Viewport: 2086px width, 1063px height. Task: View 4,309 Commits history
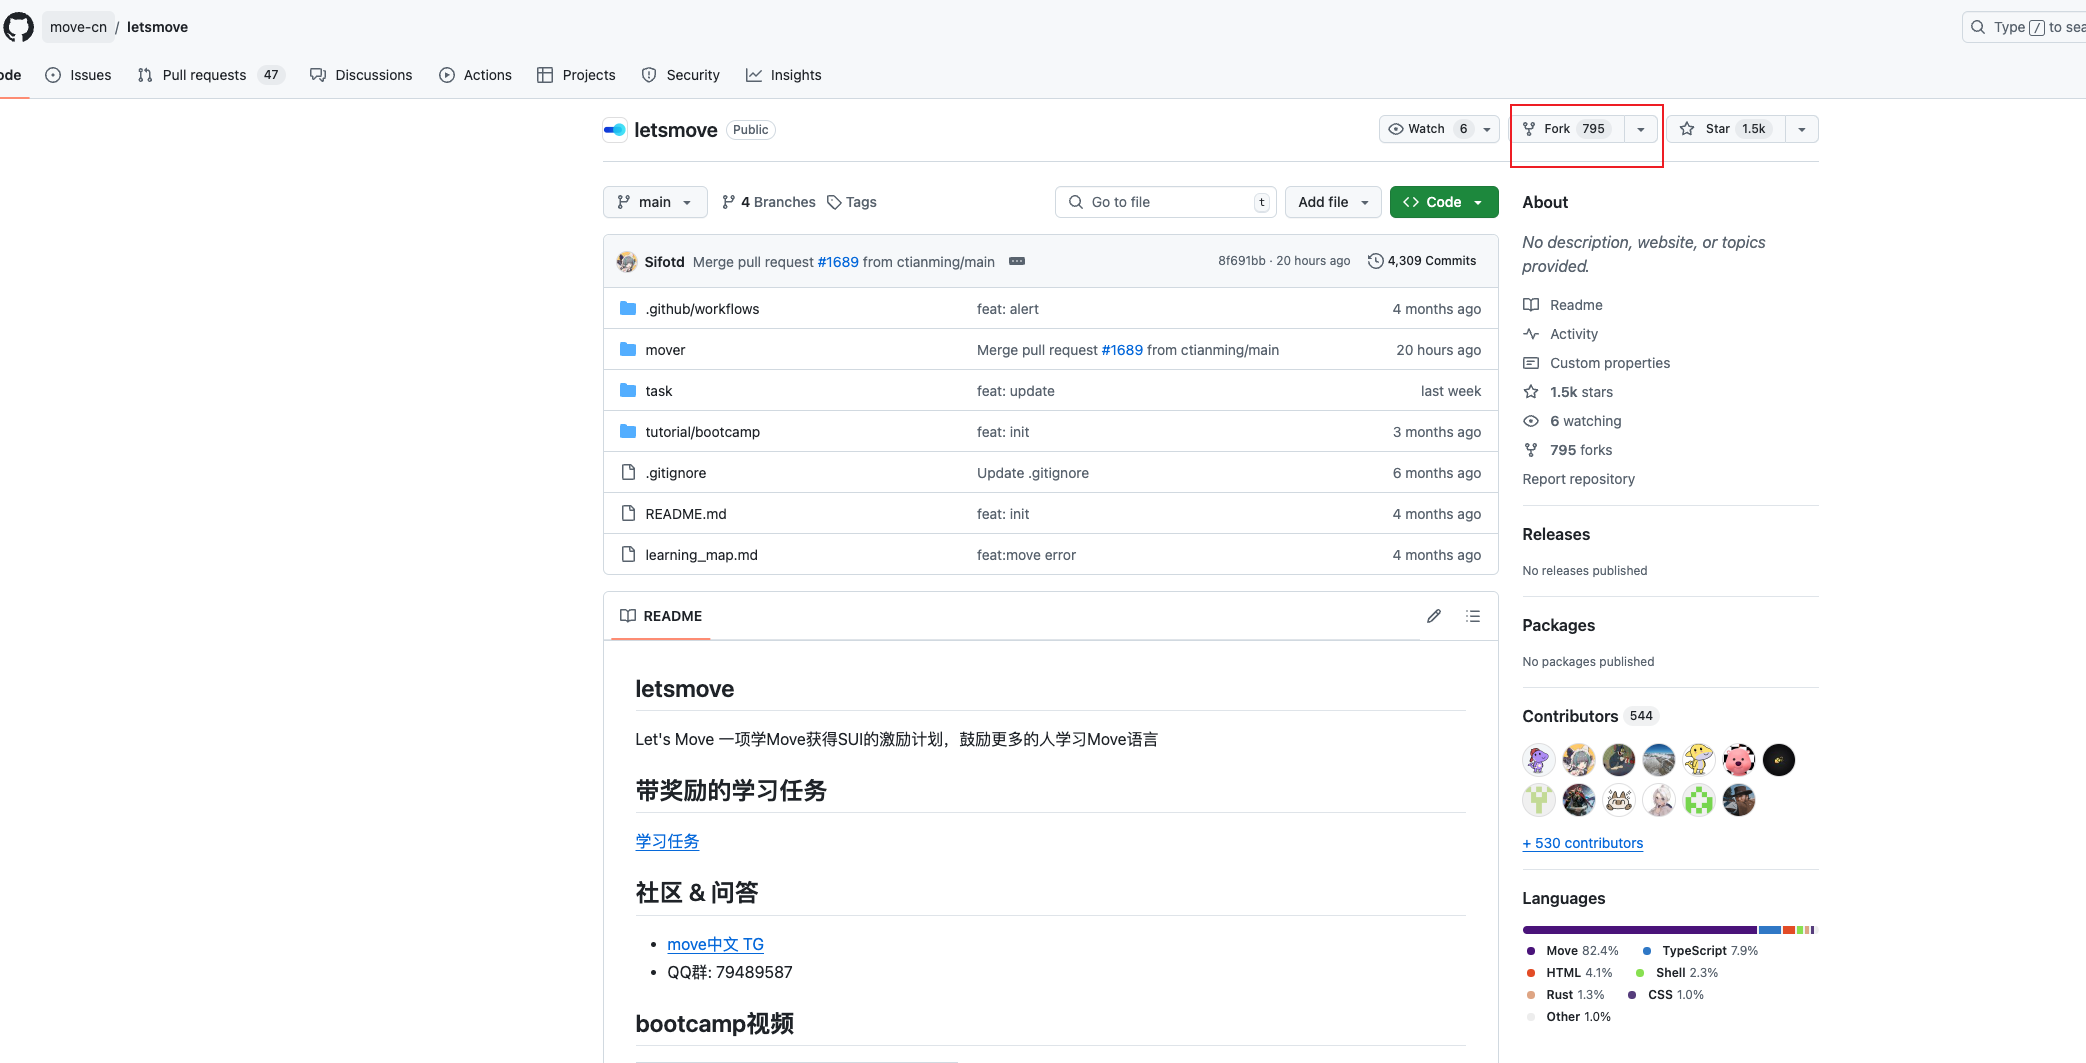(1422, 261)
